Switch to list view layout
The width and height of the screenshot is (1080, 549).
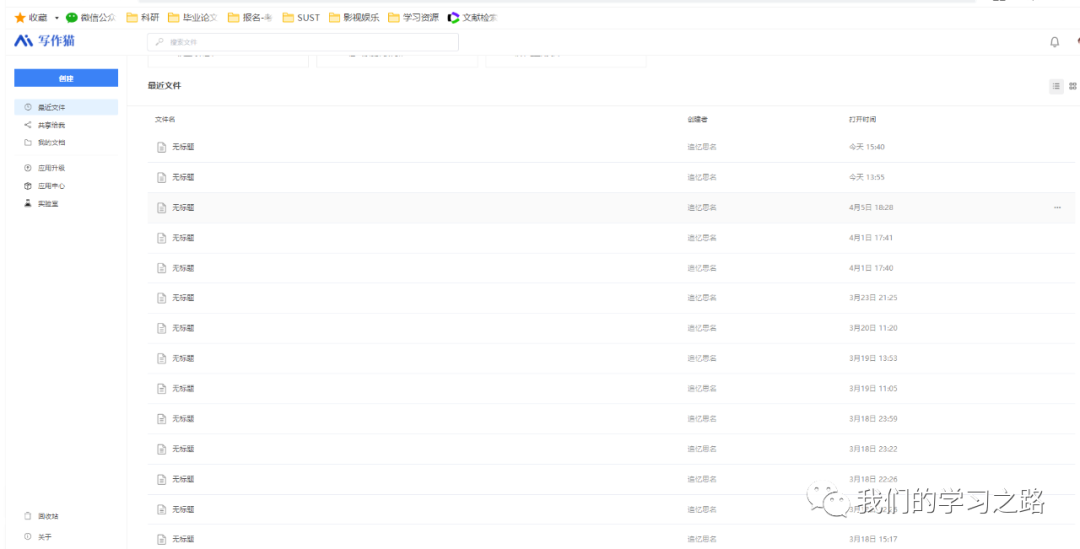pos(1055,86)
